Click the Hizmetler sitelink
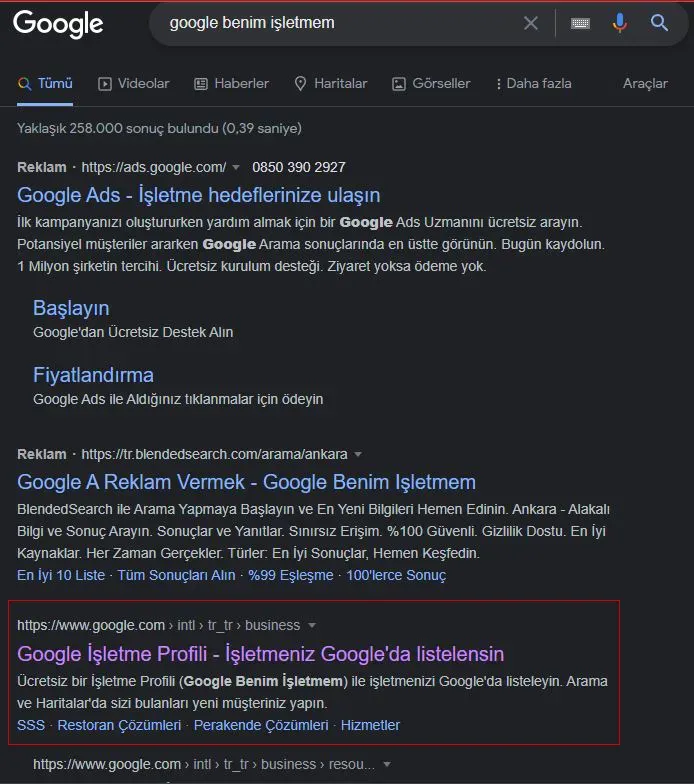Image resolution: width=694 pixels, height=784 pixels. tap(370, 725)
